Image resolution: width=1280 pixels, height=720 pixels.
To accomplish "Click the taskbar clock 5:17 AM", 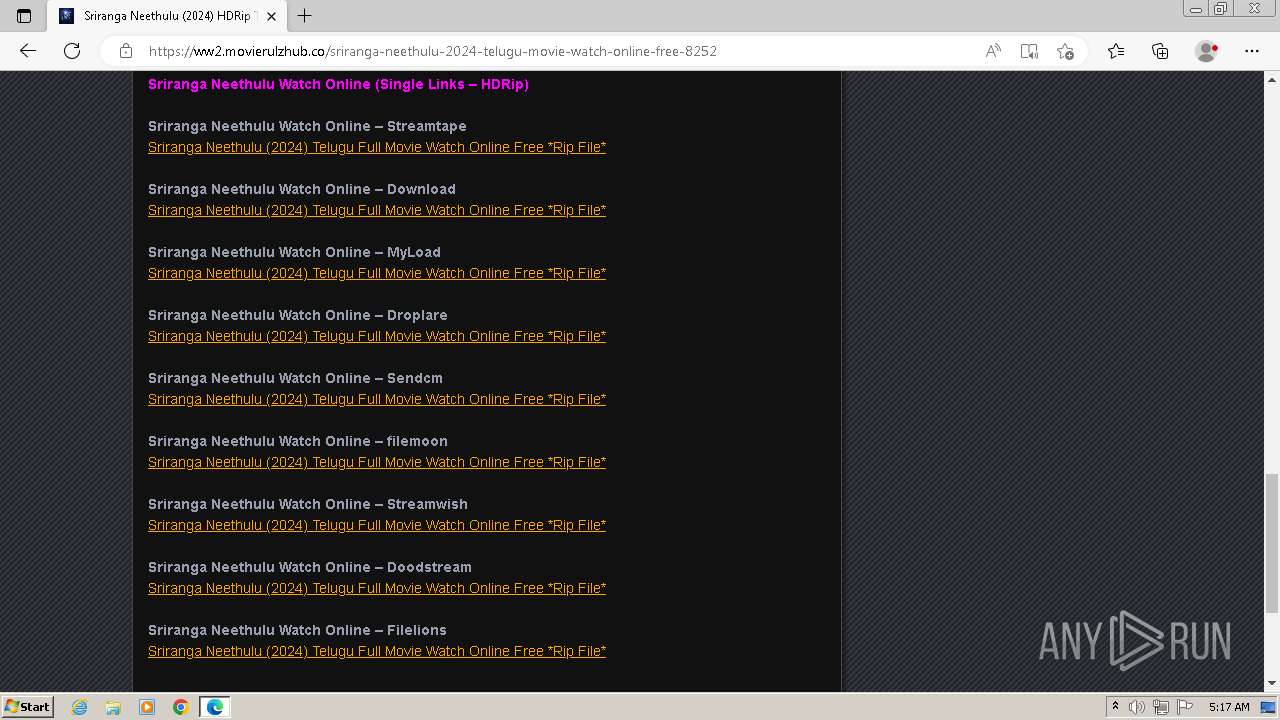I will point(1229,707).
